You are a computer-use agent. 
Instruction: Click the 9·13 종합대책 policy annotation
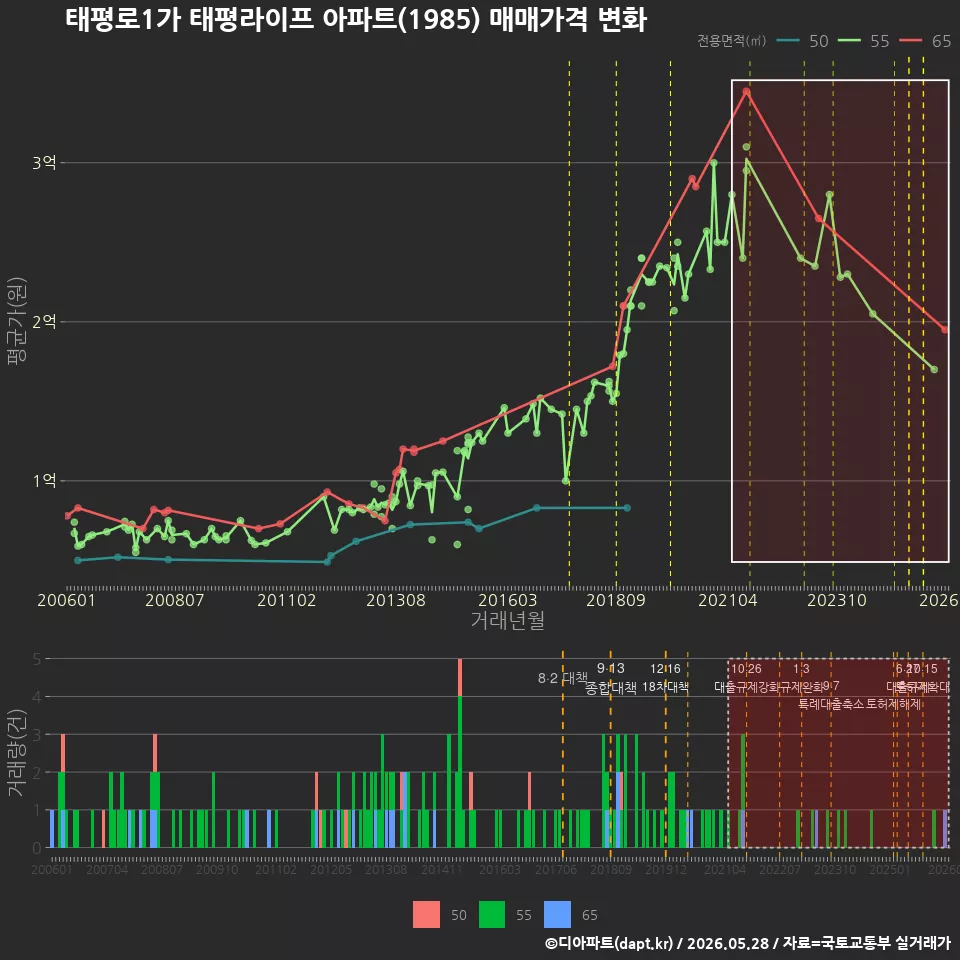[x=610, y=678]
